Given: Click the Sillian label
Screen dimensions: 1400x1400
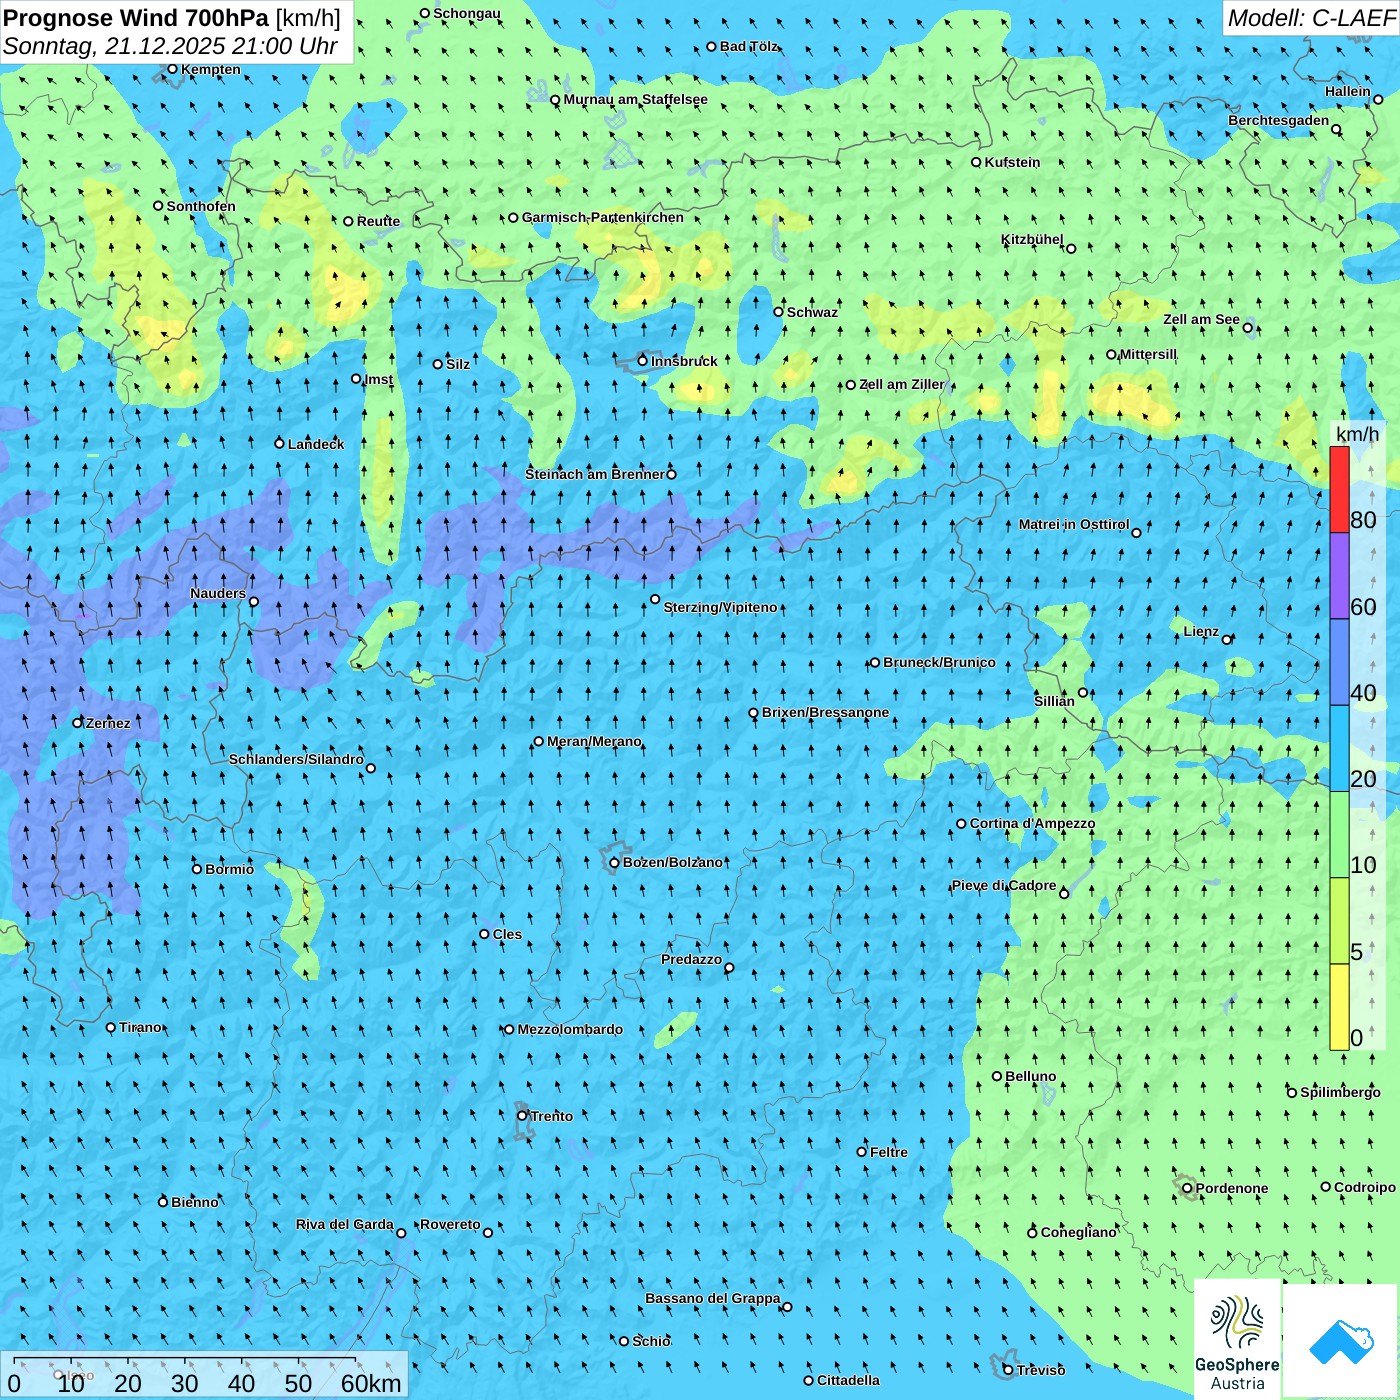Looking at the screenshot, I should pyautogui.click(x=1054, y=701).
